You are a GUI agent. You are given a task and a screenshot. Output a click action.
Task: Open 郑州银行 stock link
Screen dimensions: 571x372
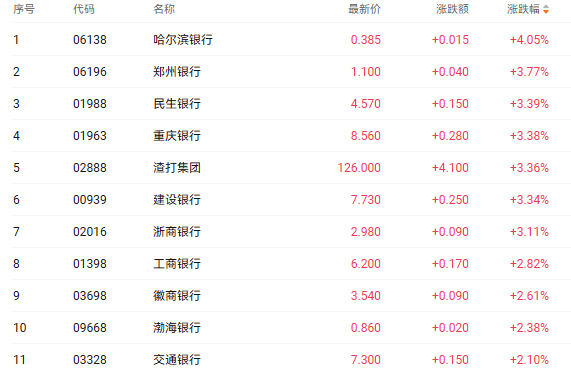[177, 72]
